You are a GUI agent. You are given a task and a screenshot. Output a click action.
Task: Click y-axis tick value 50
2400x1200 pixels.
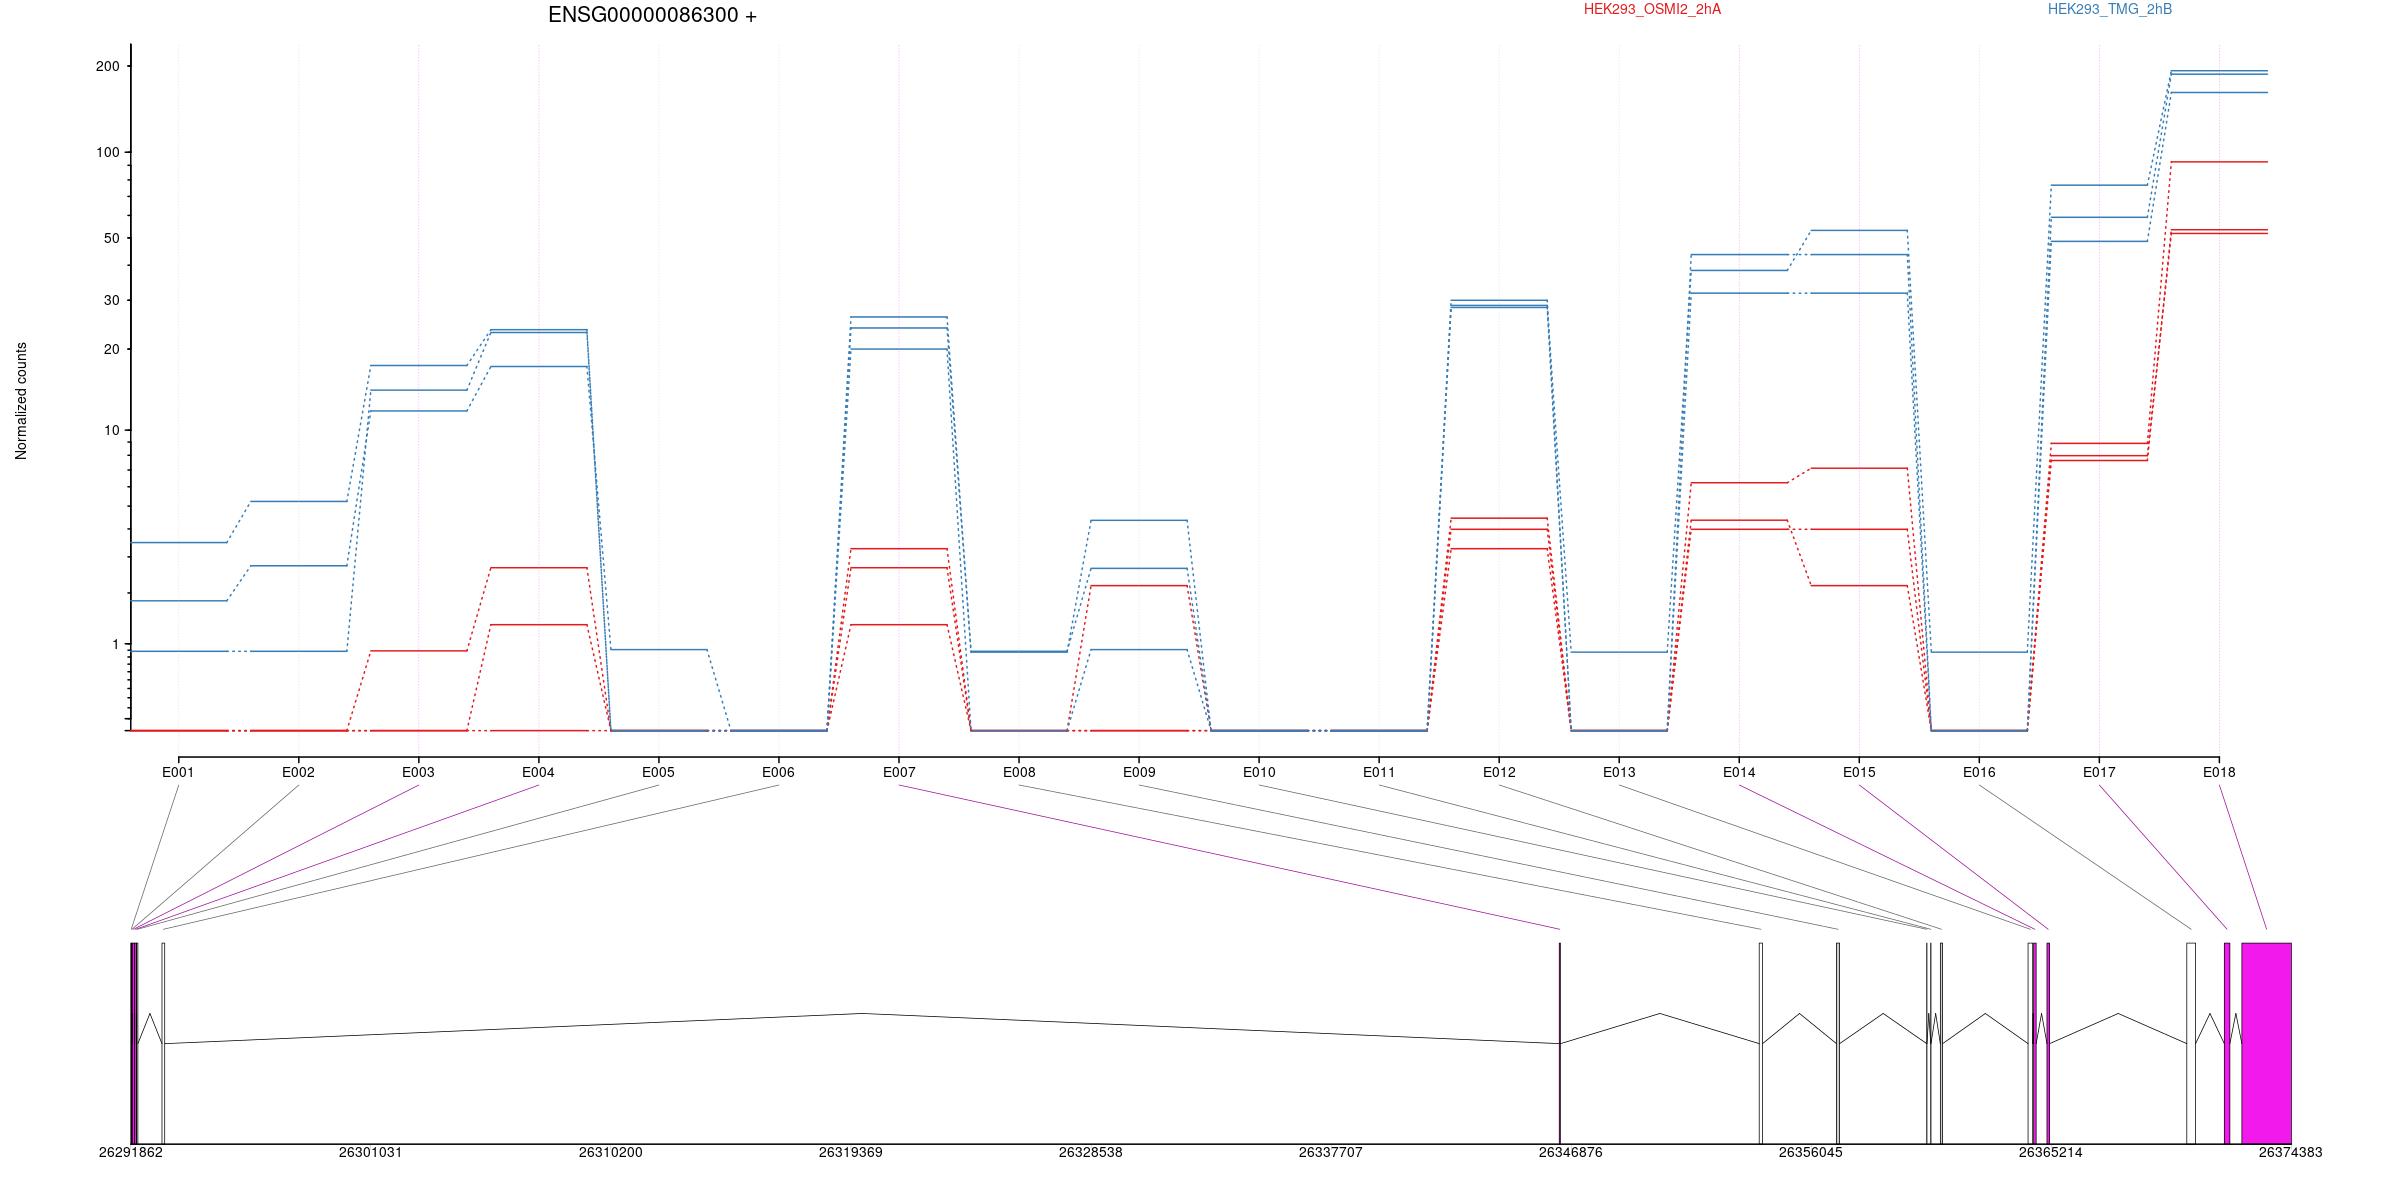click(111, 238)
